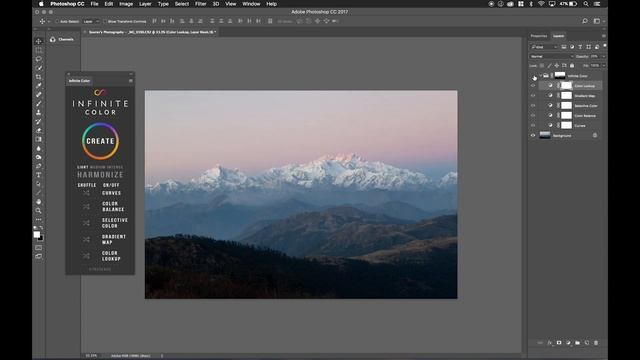Image resolution: width=640 pixels, height=360 pixels.
Task: Open the Edit Toolbar three-dots icon
Action: tap(39, 220)
